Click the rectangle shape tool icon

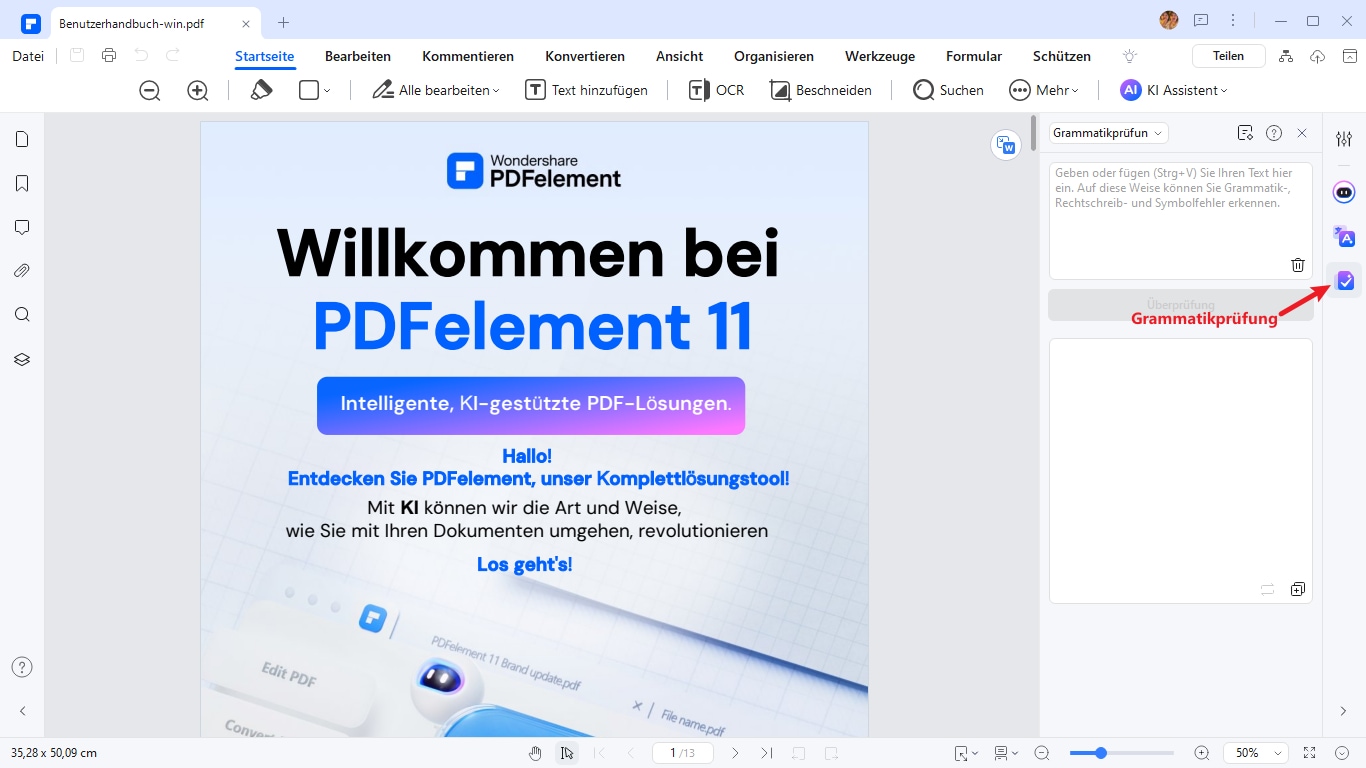click(309, 90)
